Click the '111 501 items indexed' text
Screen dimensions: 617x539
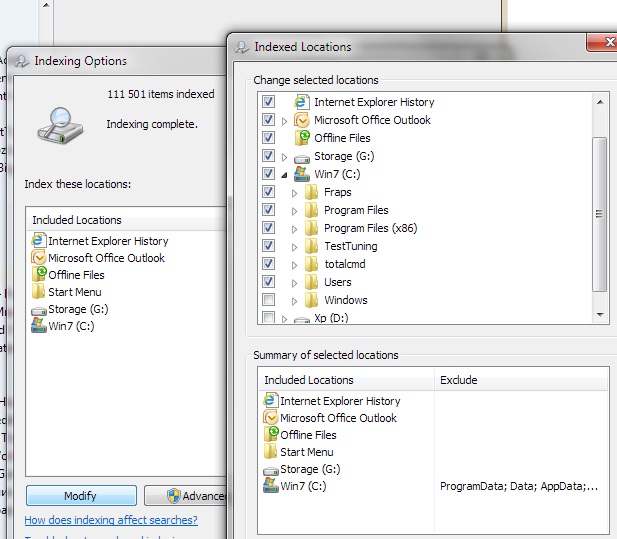tap(161, 94)
